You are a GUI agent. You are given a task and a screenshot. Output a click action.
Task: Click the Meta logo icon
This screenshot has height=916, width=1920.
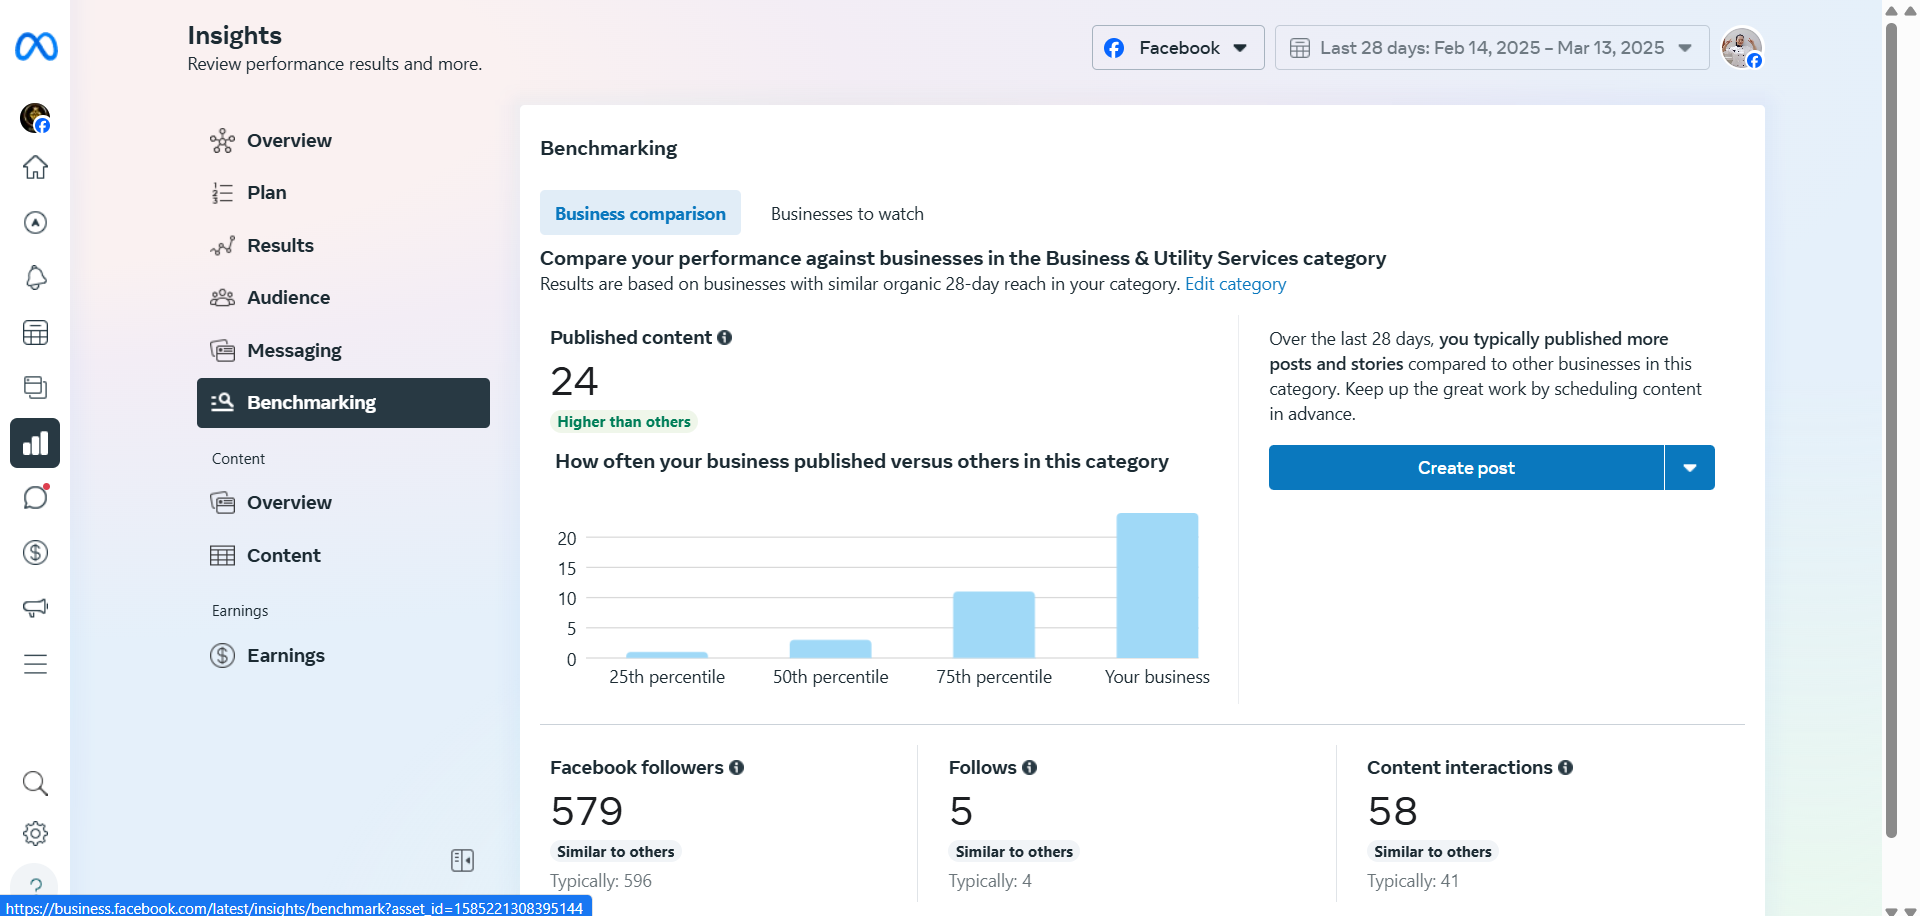(36, 46)
